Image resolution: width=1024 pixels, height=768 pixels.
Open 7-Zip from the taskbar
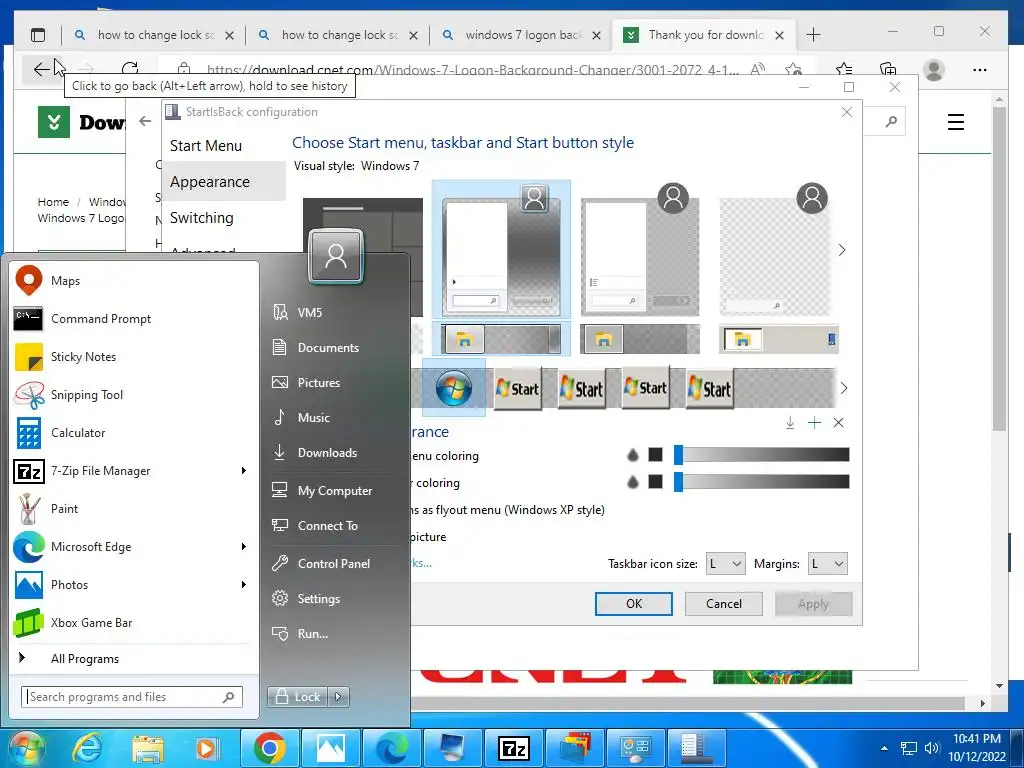click(514, 748)
